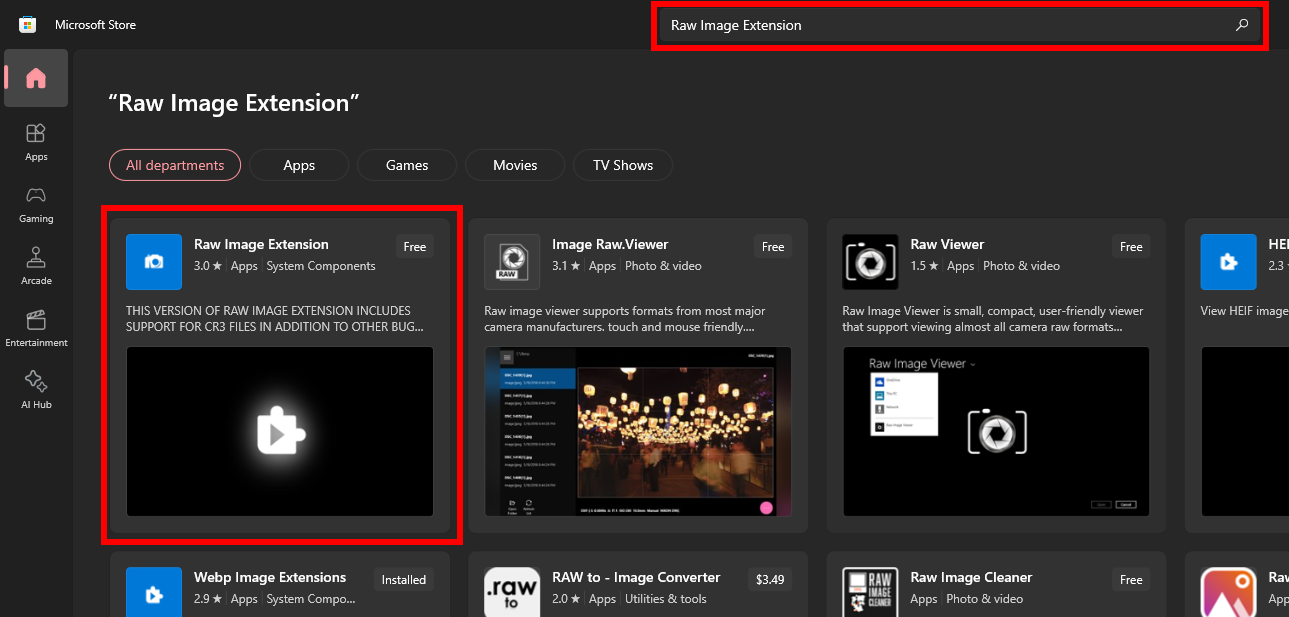
Task: Click the Raw Image Extension search field
Action: pyautogui.click(x=940, y=25)
